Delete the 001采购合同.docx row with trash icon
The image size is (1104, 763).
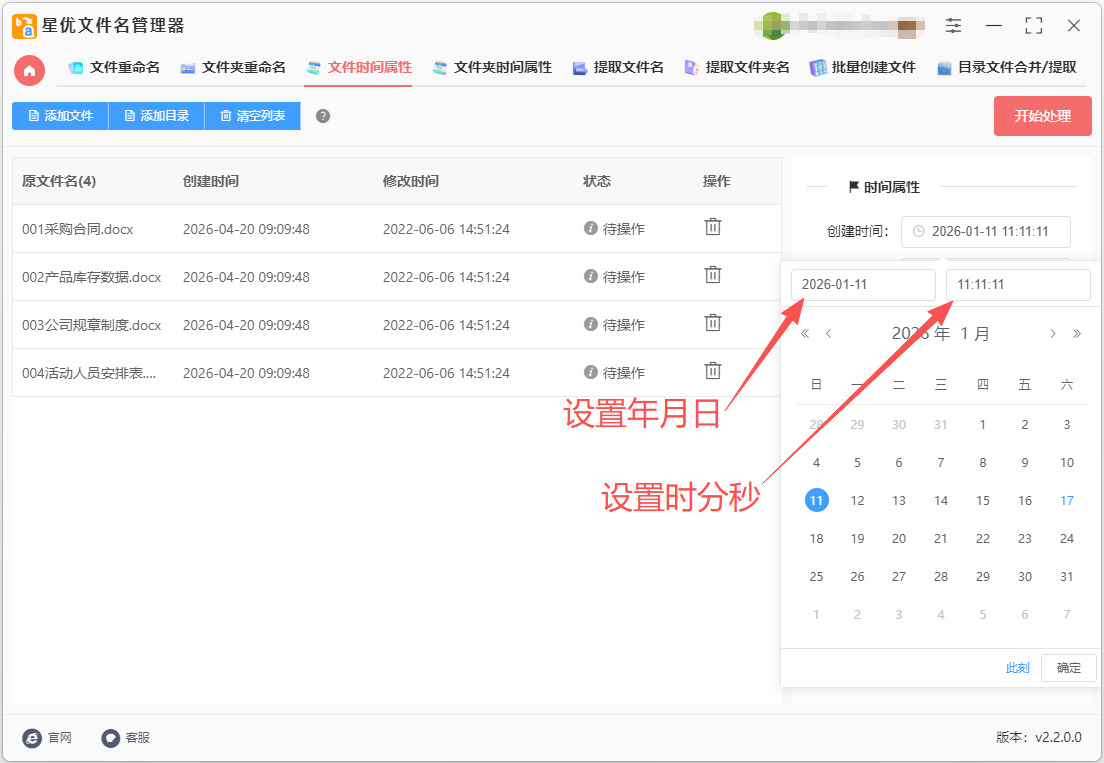coord(713,227)
